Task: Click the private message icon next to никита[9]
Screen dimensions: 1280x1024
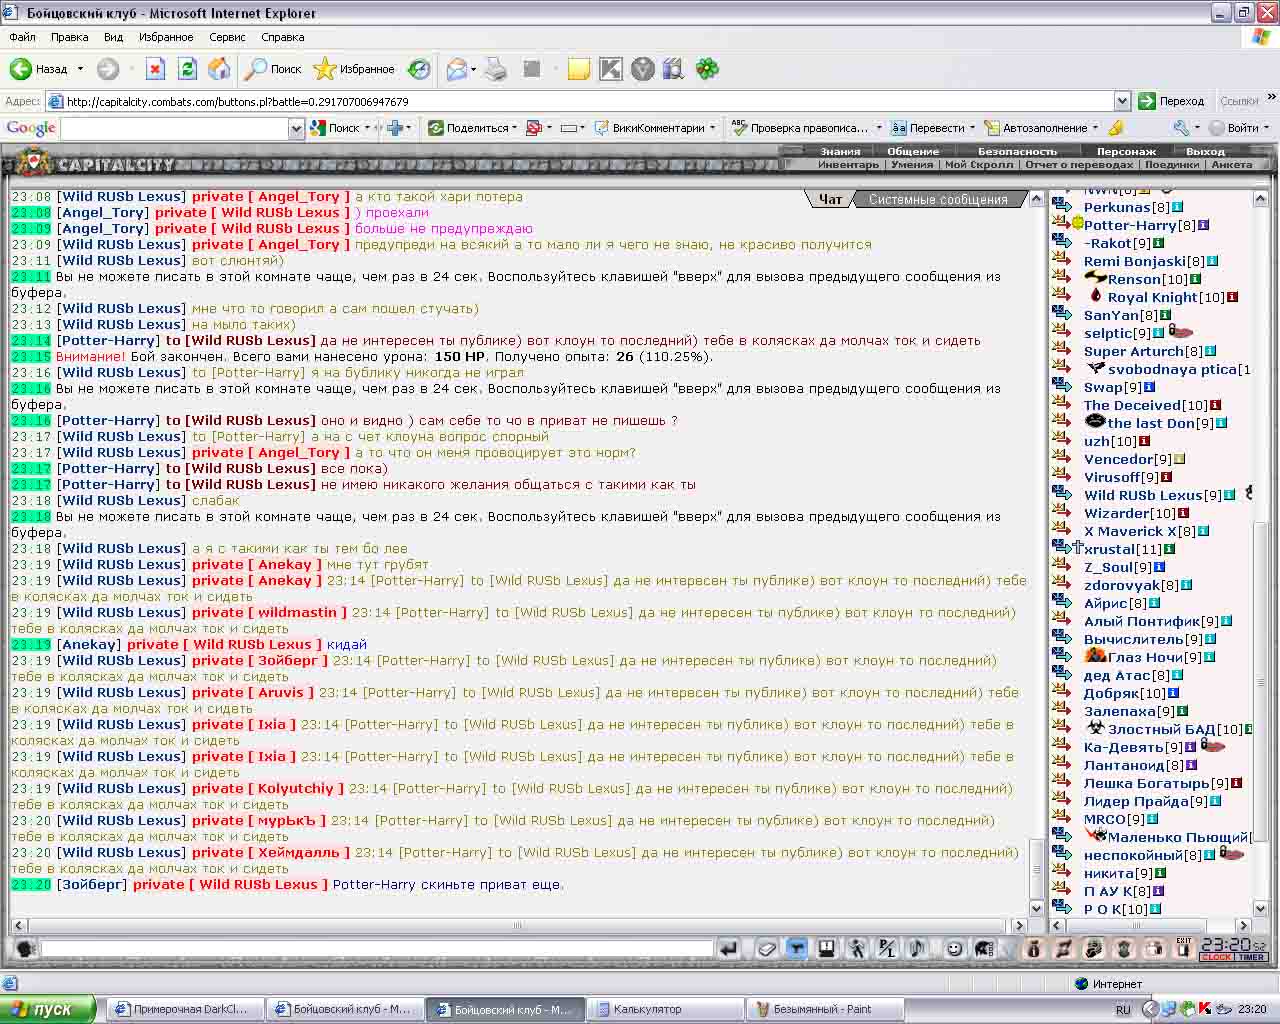Action: click(1062, 873)
